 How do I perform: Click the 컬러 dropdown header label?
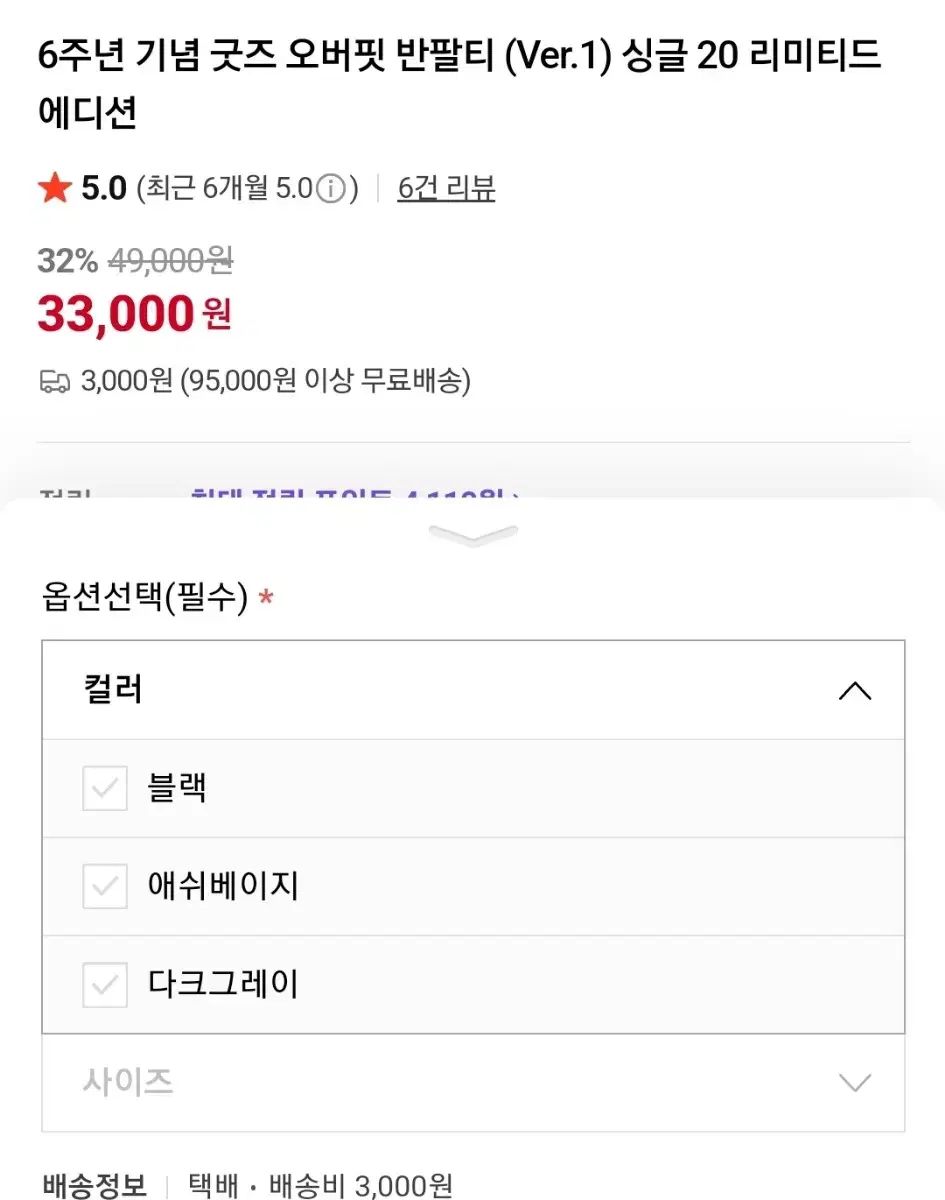tap(114, 690)
